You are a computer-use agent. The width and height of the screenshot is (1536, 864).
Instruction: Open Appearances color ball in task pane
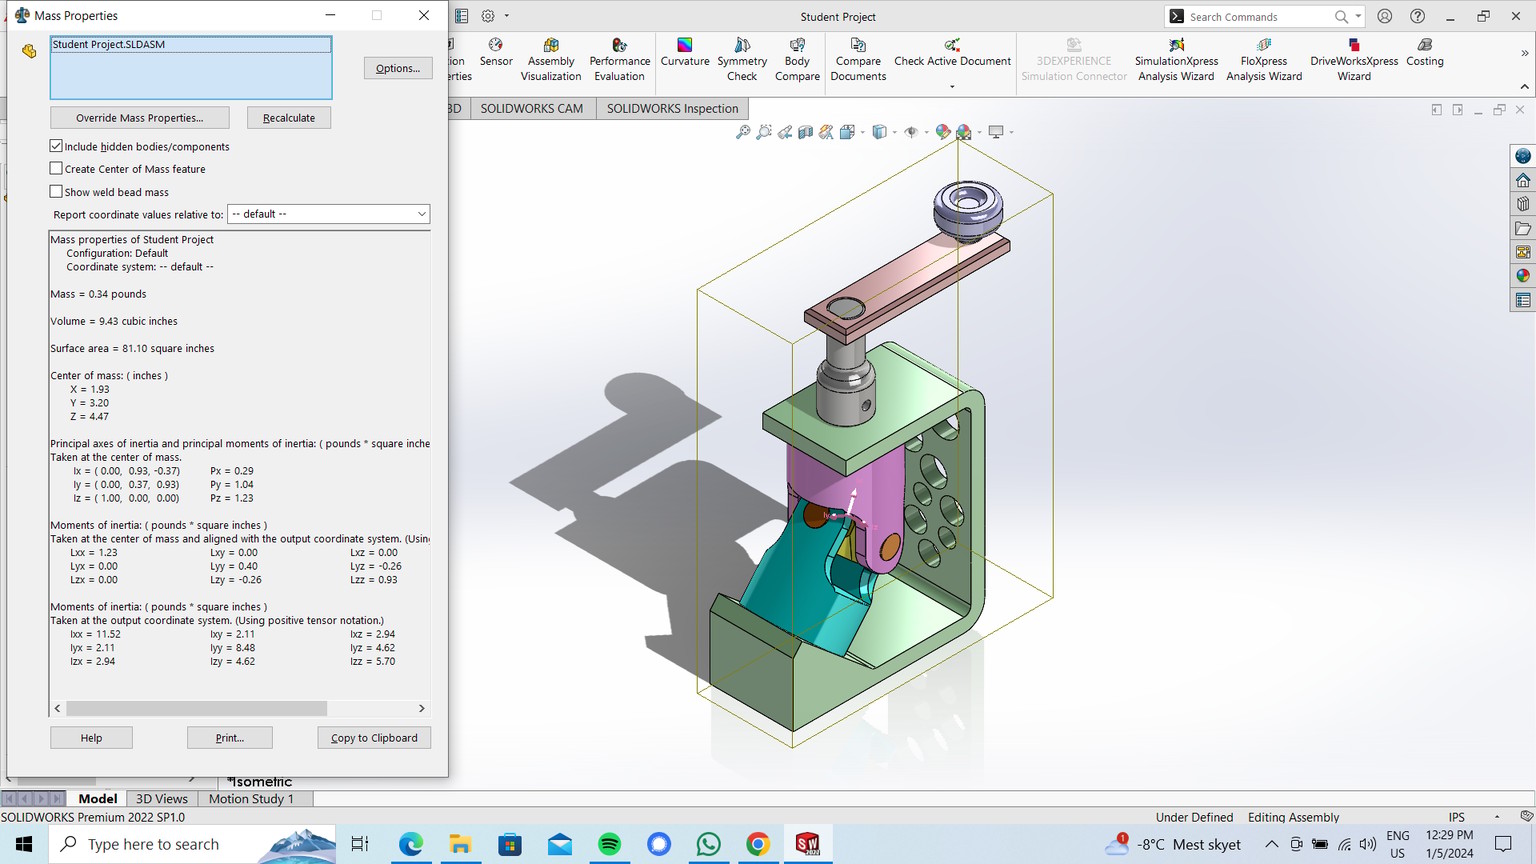(1523, 276)
